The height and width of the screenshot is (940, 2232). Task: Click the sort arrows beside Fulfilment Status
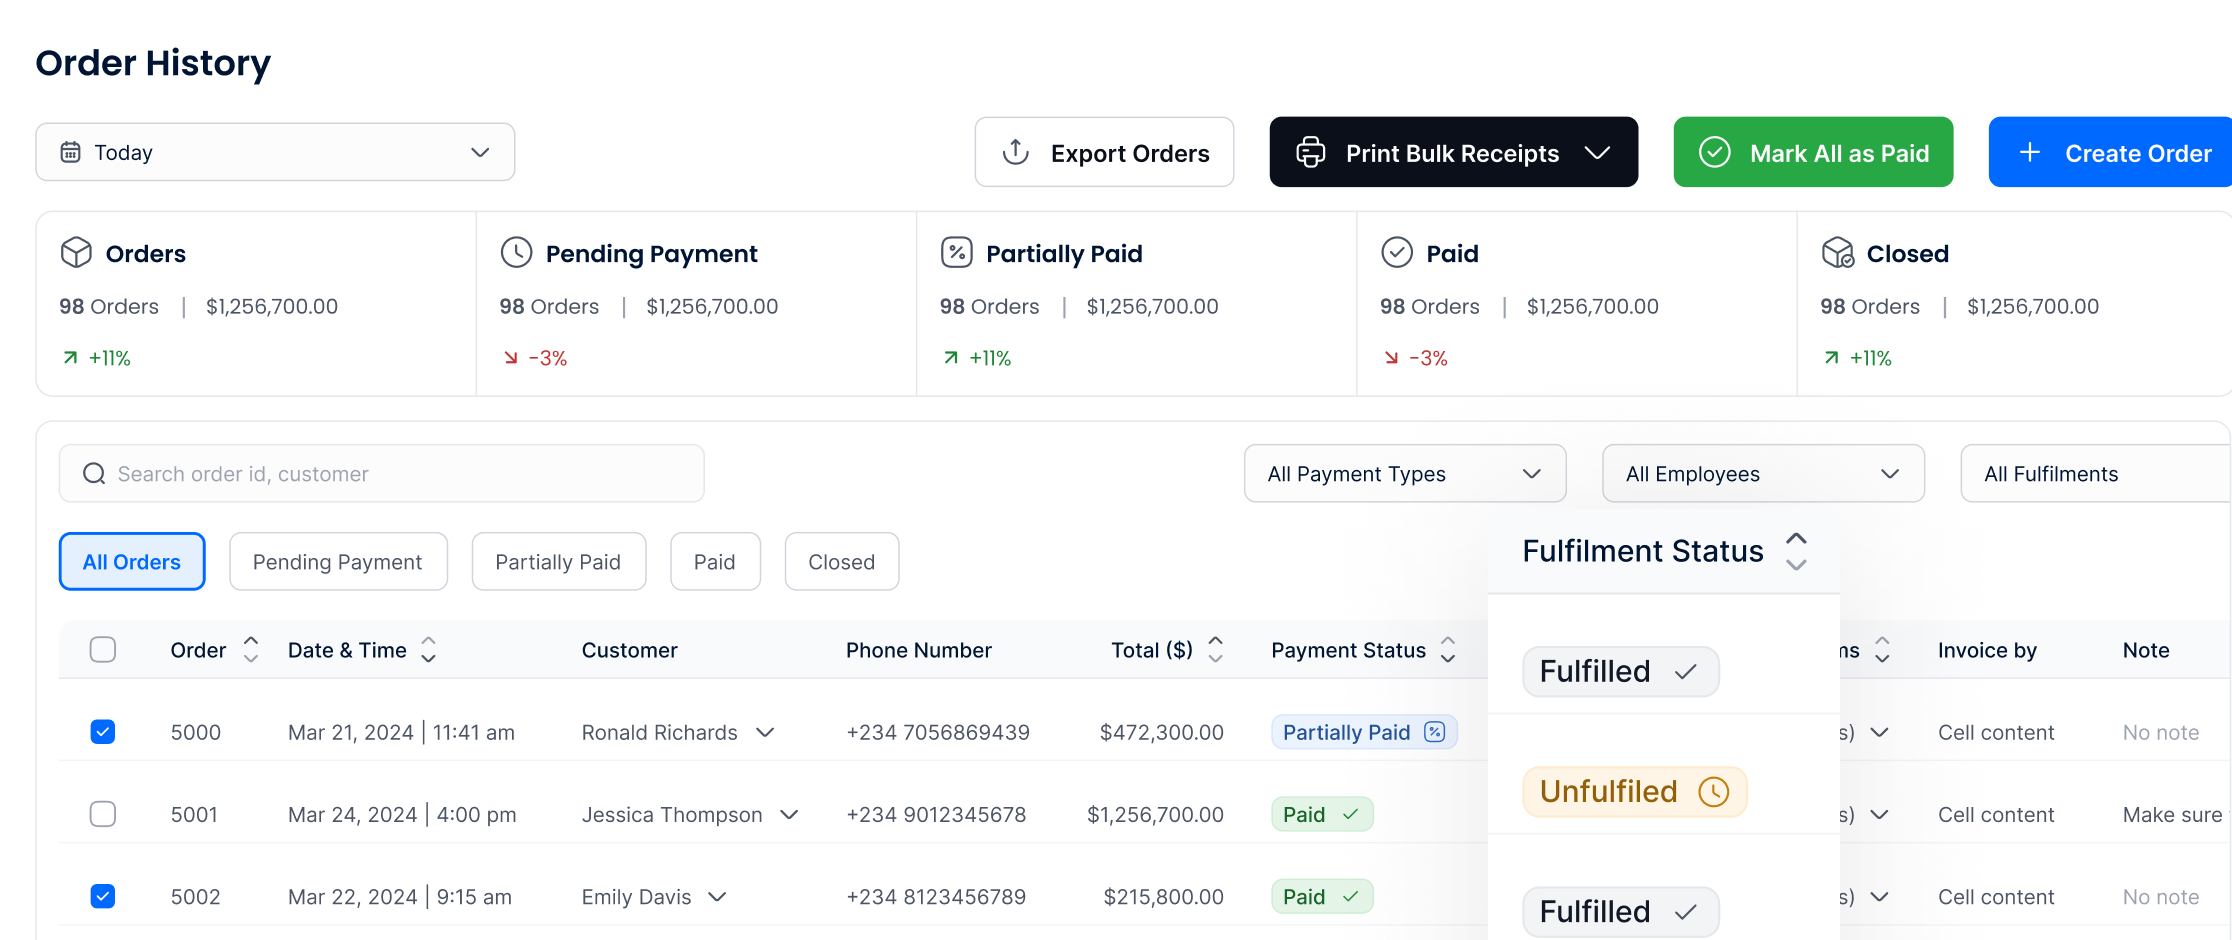(x=1796, y=551)
